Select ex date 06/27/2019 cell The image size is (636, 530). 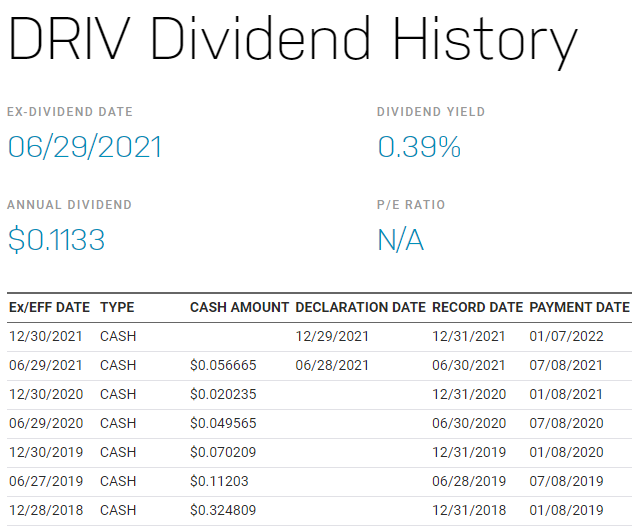pos(46,481)
